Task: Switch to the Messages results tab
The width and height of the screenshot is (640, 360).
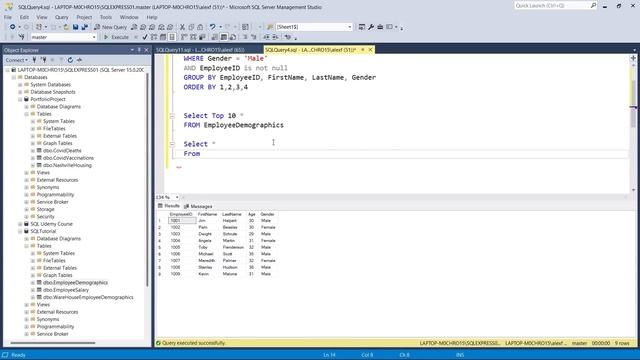Action: point(198,207)
